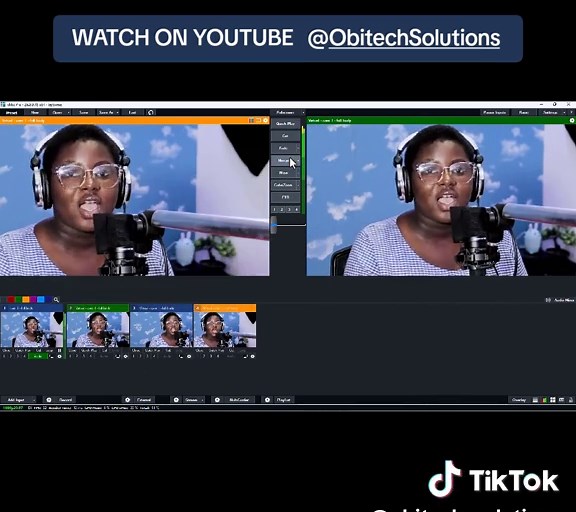Select the red input color filter
This screenshot has width=576, height=512.
click(x=11, y=300)
